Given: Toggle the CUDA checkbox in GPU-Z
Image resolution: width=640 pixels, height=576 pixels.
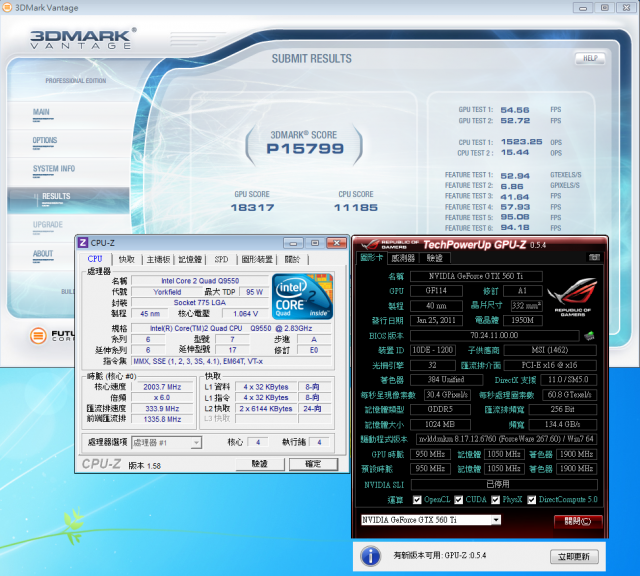Looking at the screenshot, I should [x=459, y=500].
